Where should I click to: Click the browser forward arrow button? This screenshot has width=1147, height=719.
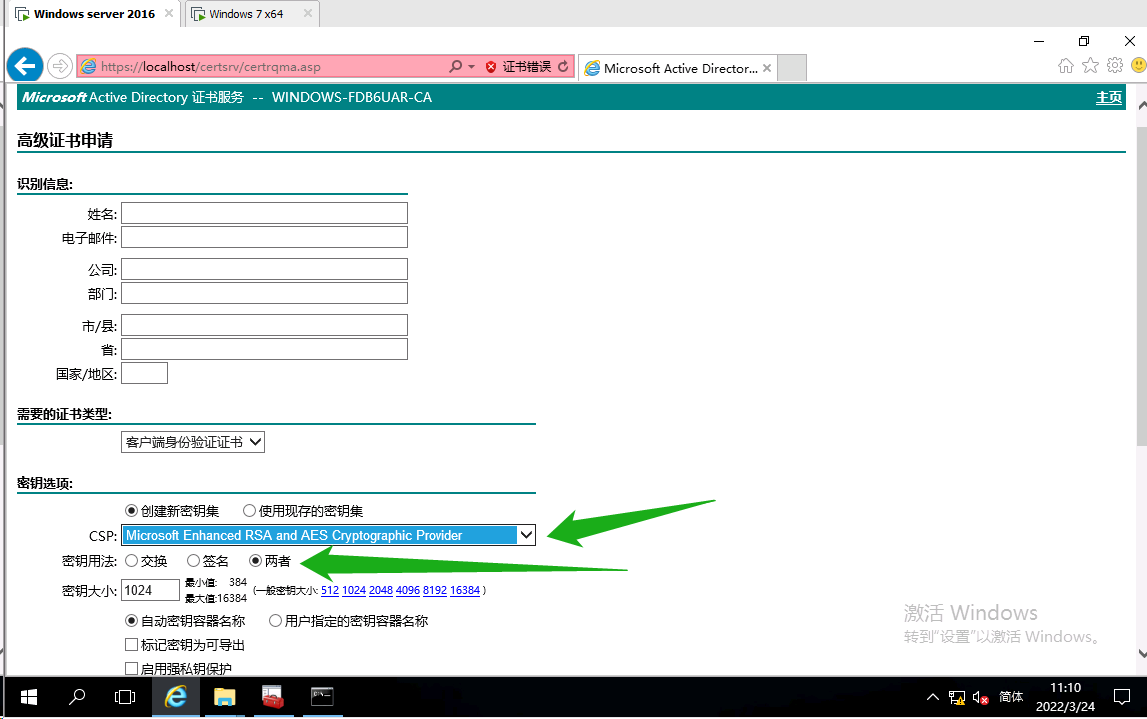(60, 67)
